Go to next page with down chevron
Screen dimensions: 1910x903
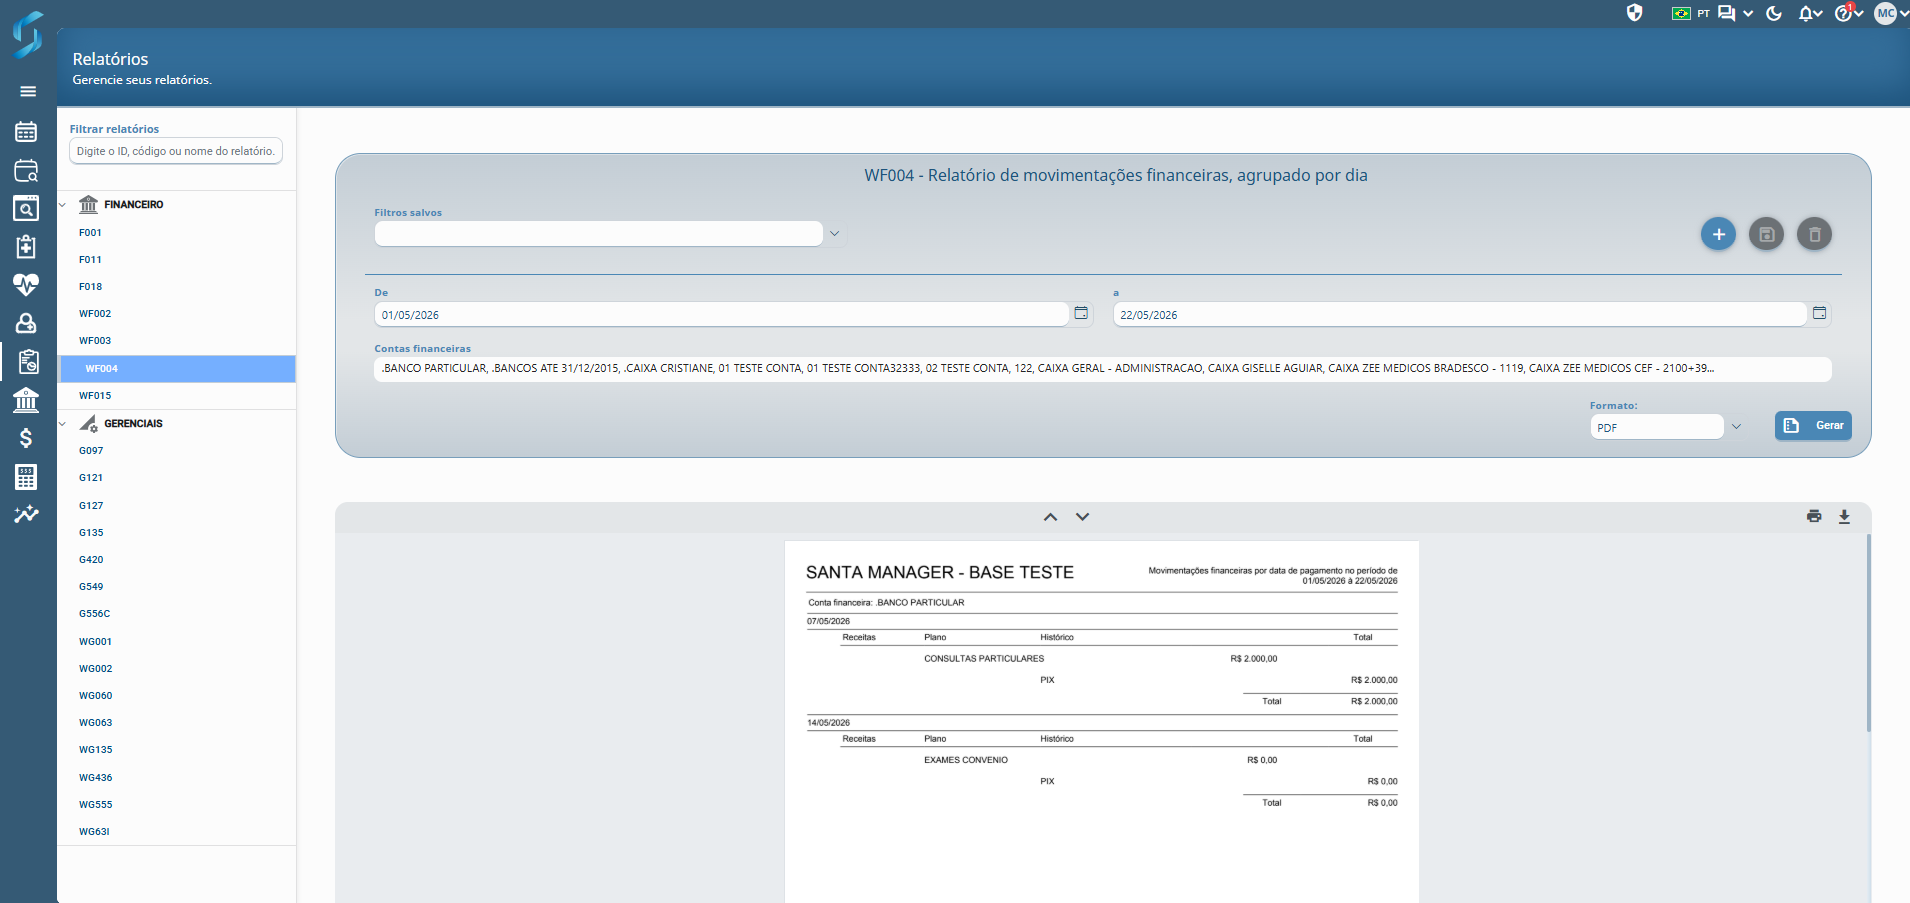pyautogui.click(x=1082, y=517)
